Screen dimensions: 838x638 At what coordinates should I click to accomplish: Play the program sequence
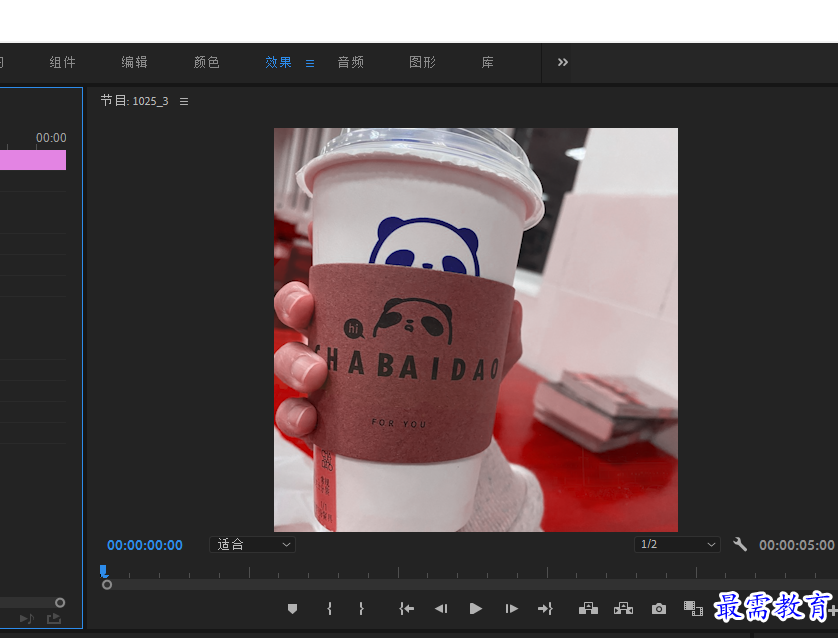[476, 609]
